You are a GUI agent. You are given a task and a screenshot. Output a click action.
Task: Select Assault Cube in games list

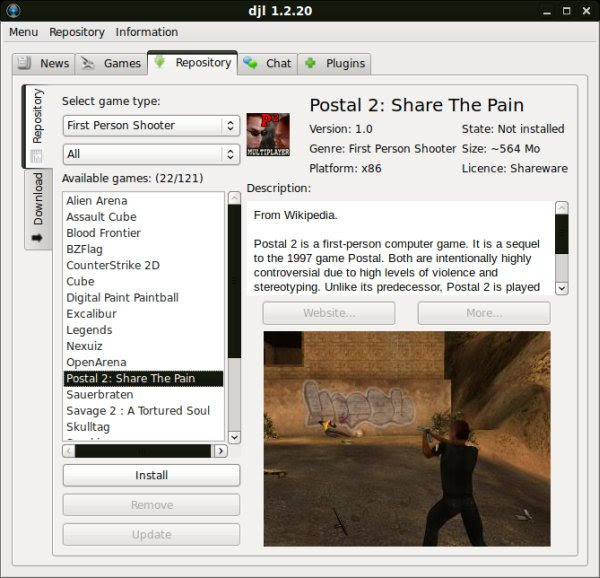pyautogui.click(x=143, y=217)
